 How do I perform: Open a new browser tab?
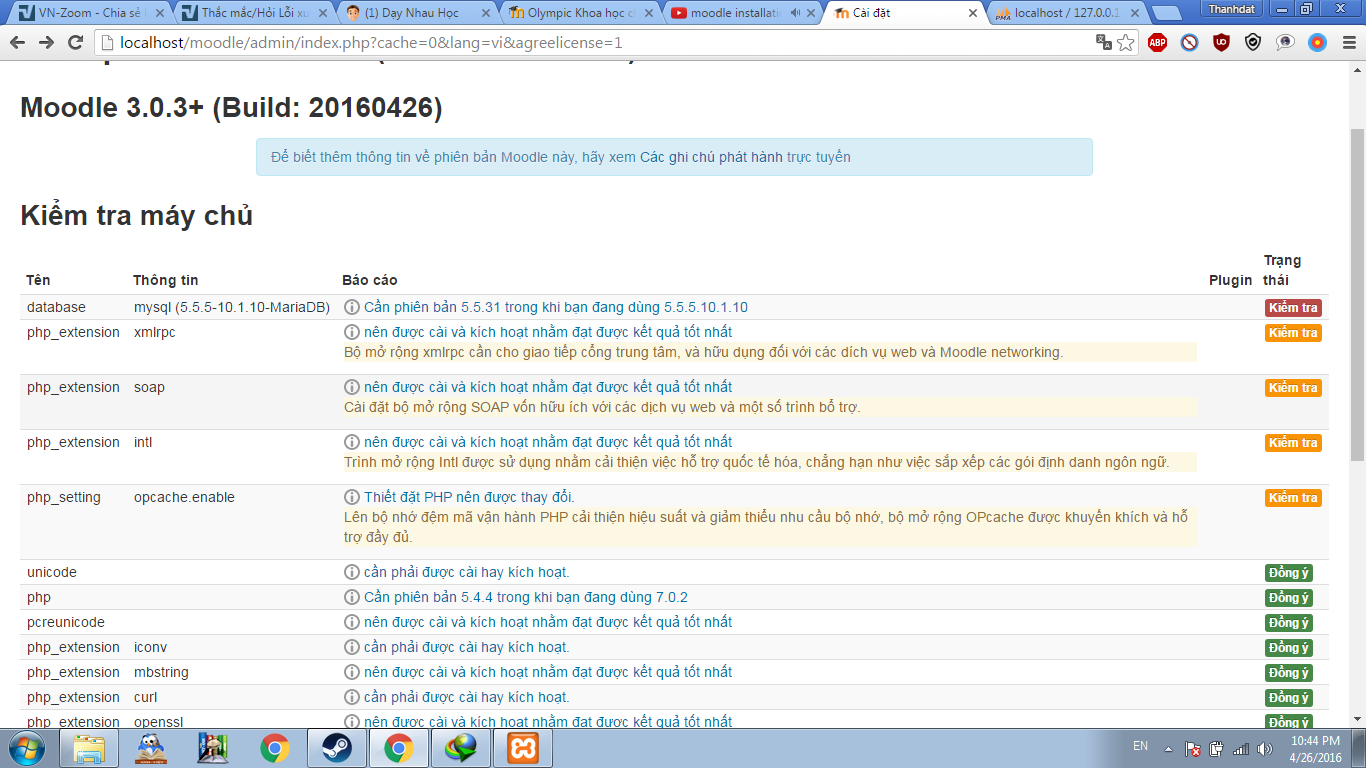(1166, 13)
